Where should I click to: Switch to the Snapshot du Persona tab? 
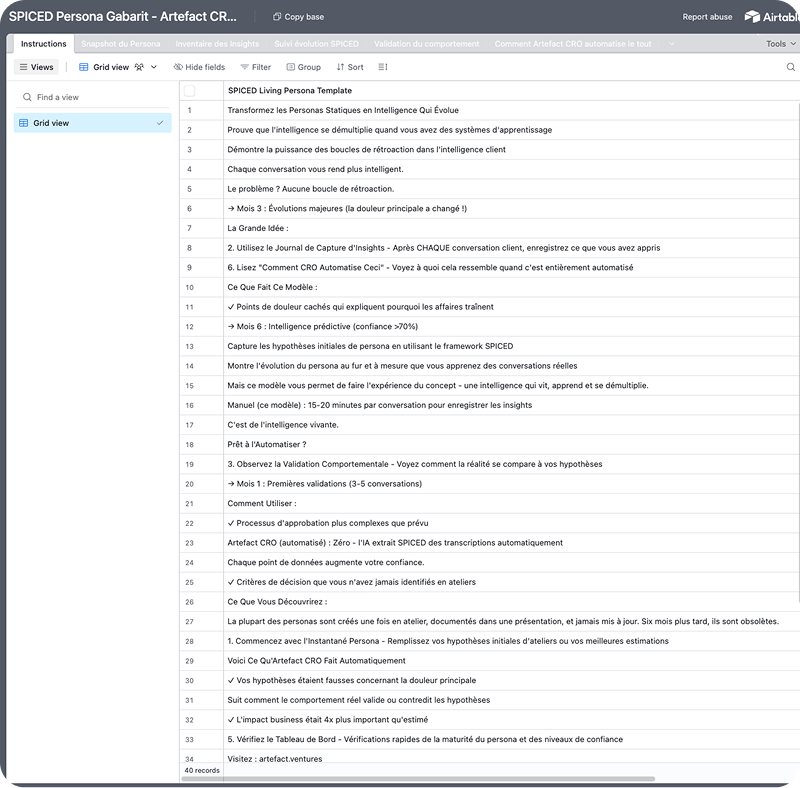[x=120, y=44]
